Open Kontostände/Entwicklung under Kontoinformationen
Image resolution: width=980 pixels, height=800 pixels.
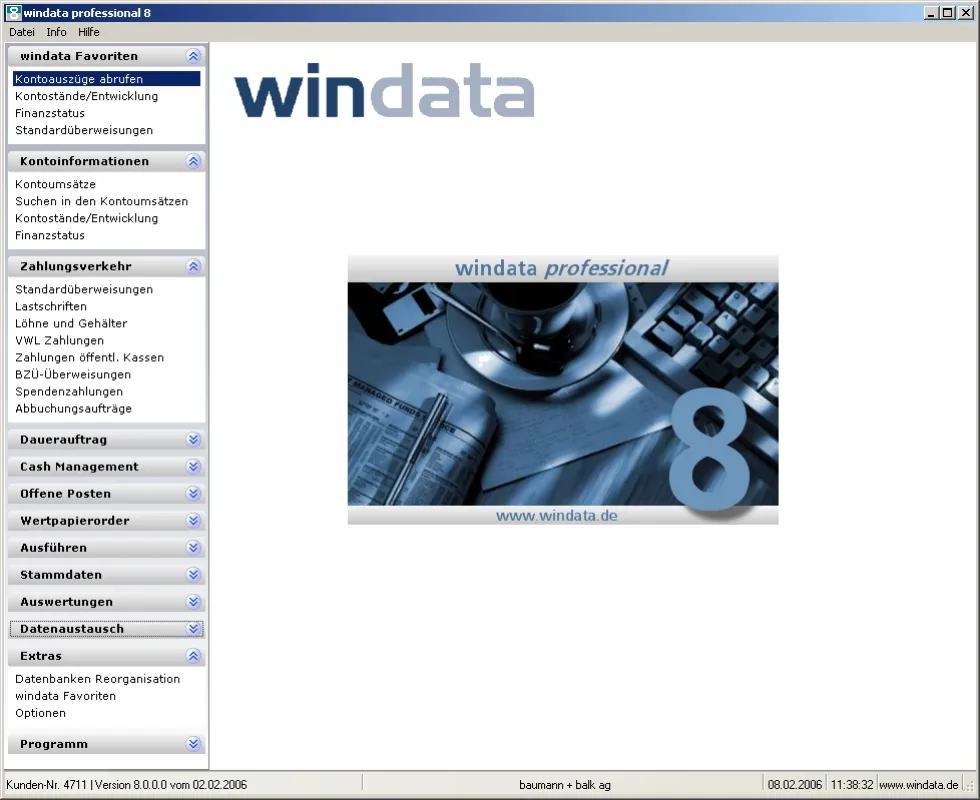[86, 218]
